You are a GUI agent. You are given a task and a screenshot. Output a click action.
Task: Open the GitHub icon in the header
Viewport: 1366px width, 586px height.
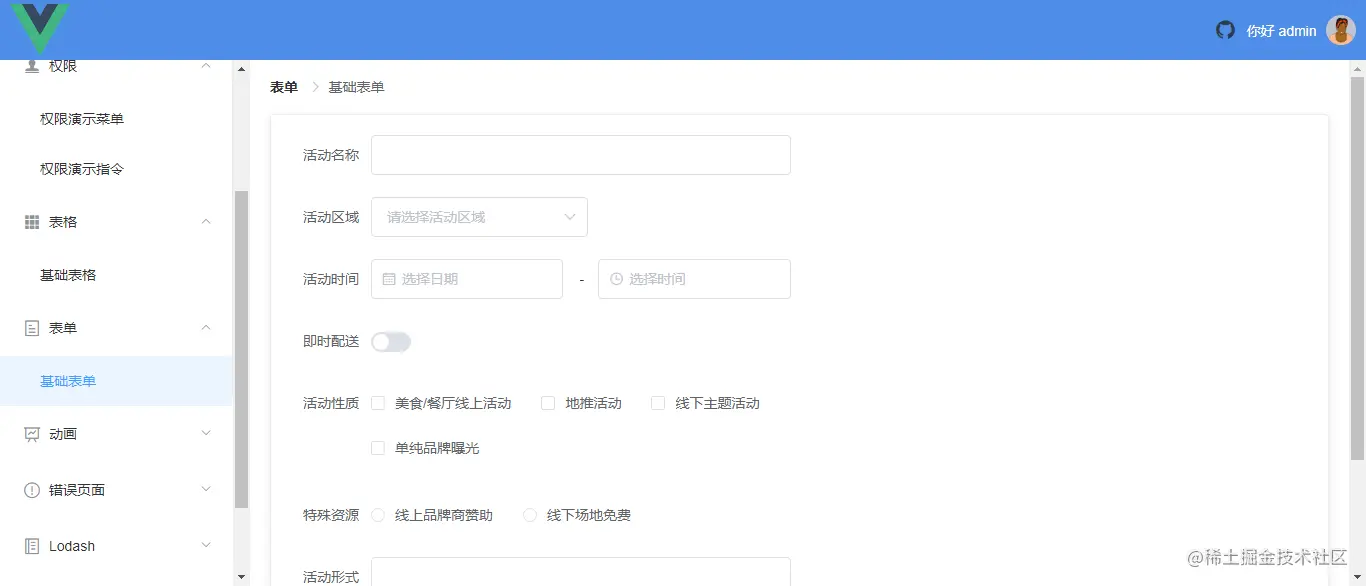pyautogui.click(x=1225, y=30)
